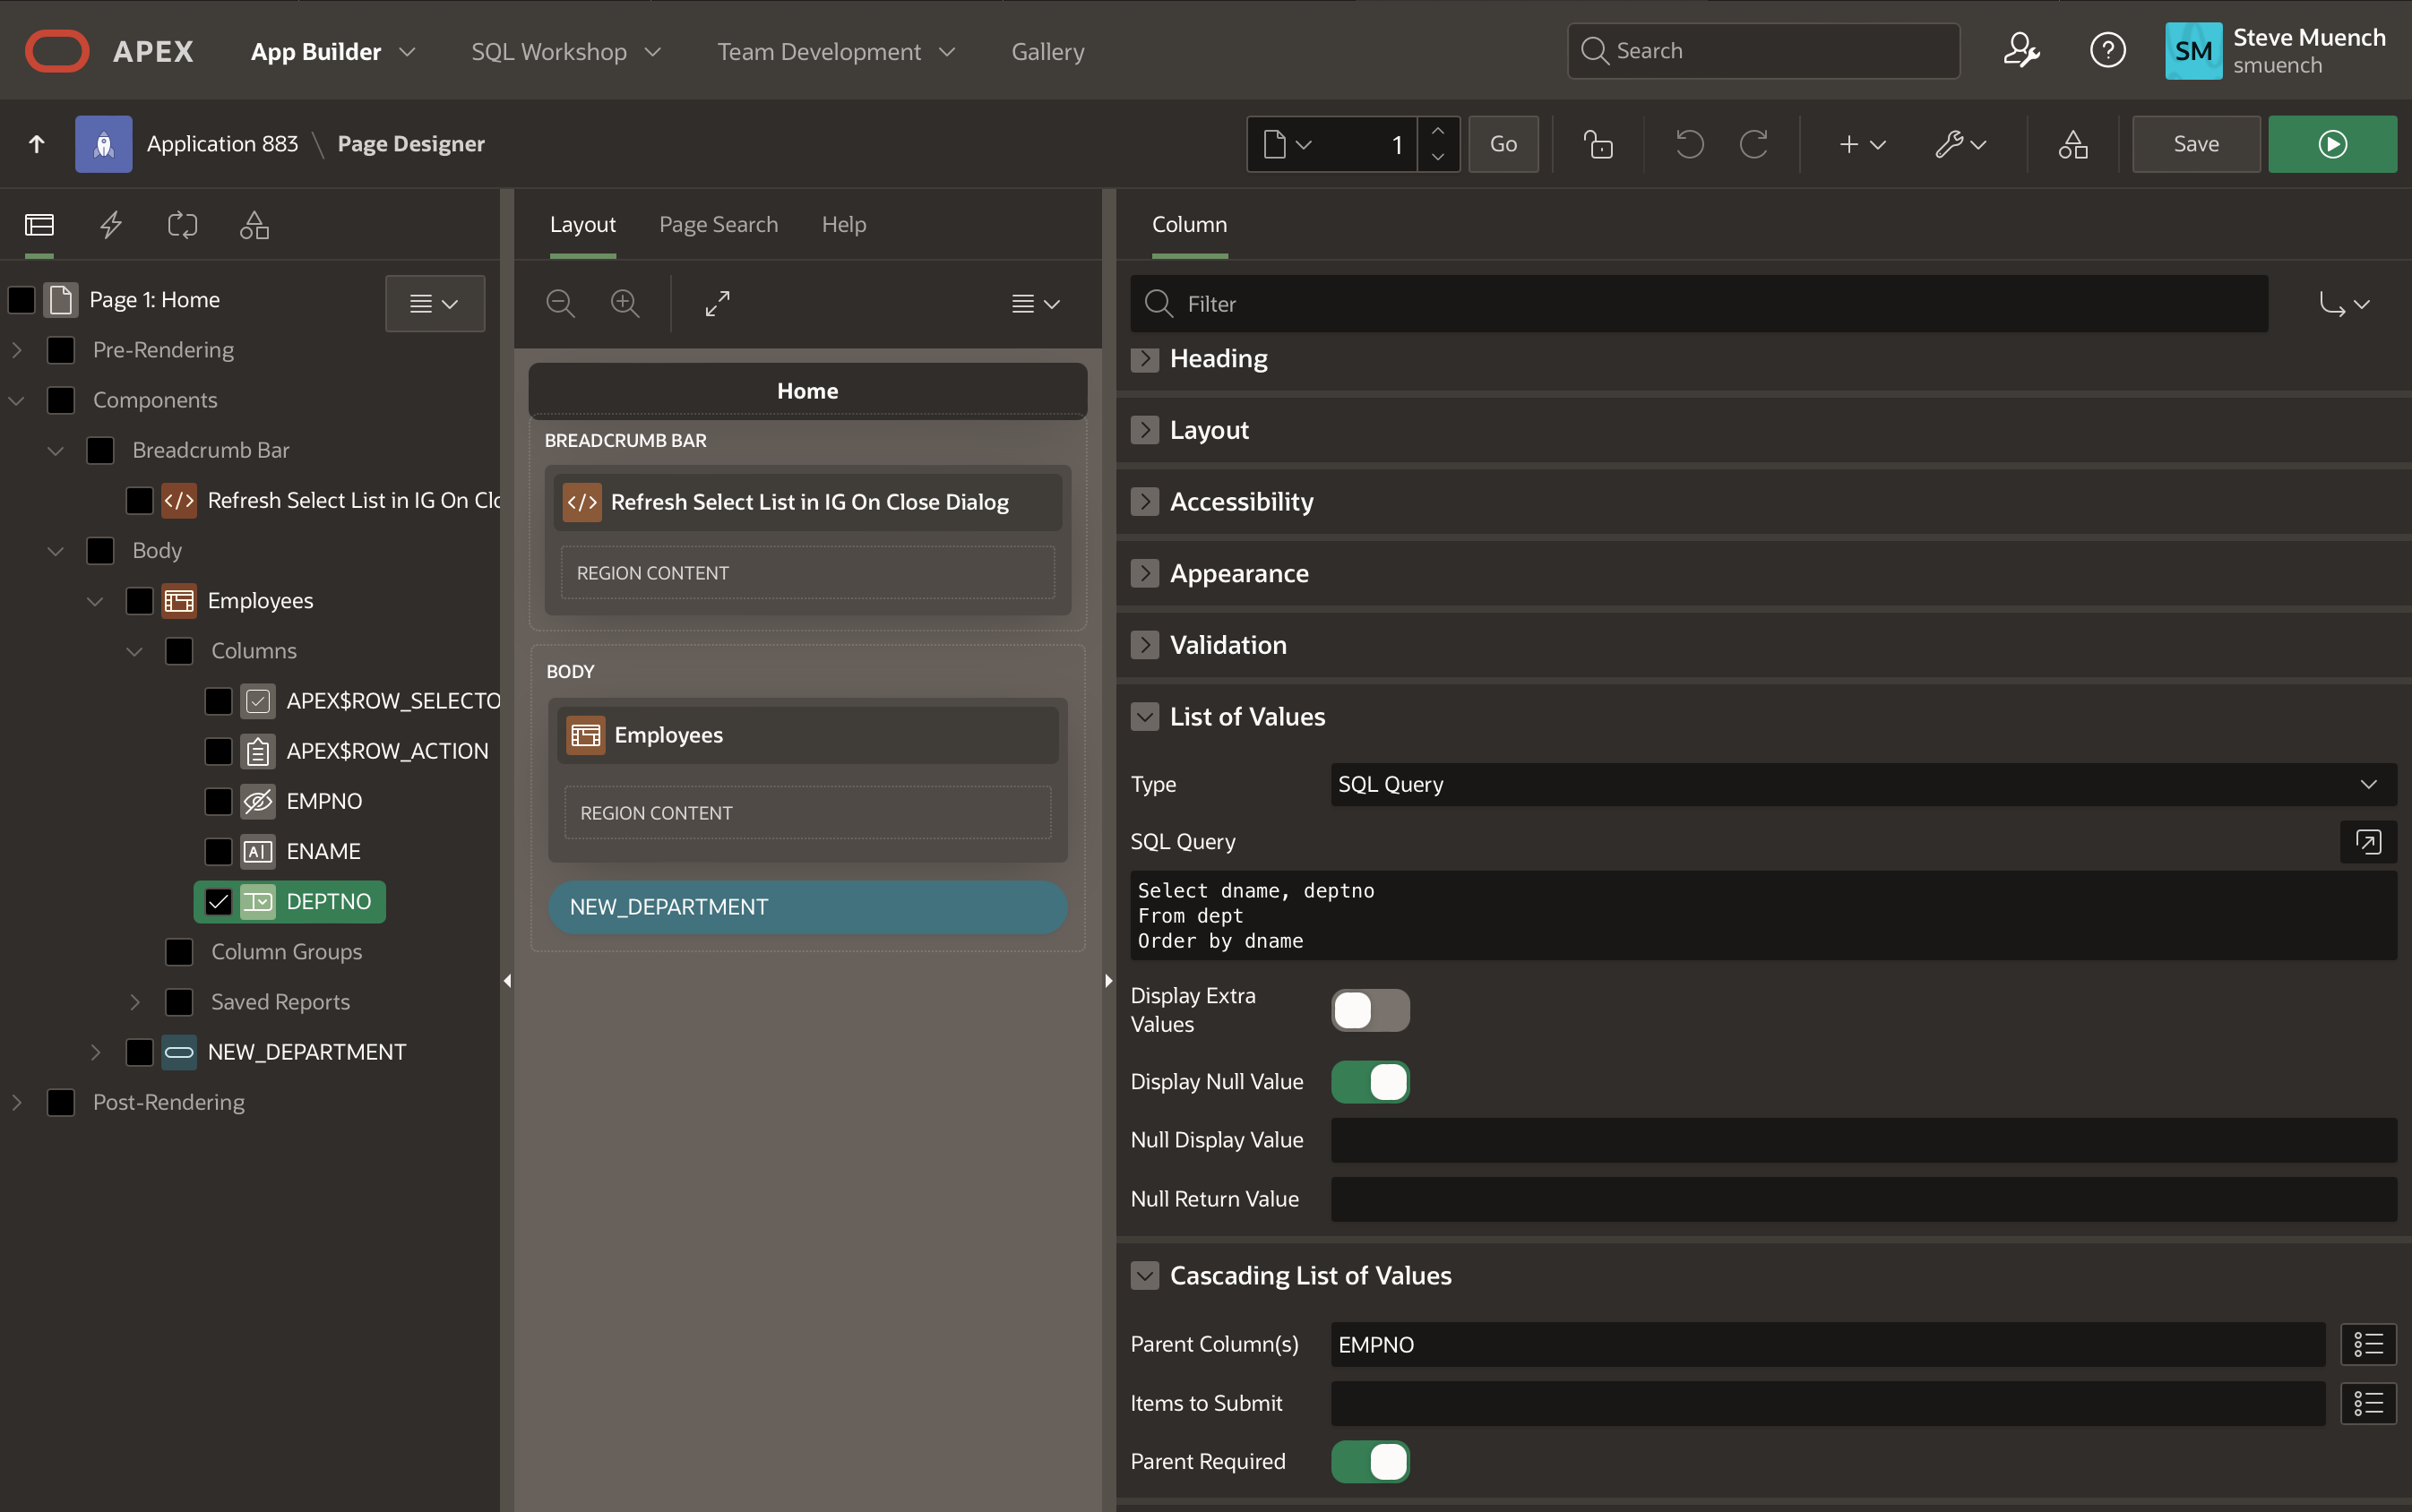Viewport: 2412px width, 1512px height.
Task: Click the undo icon in the toolbar
Action: (1688, 144)
